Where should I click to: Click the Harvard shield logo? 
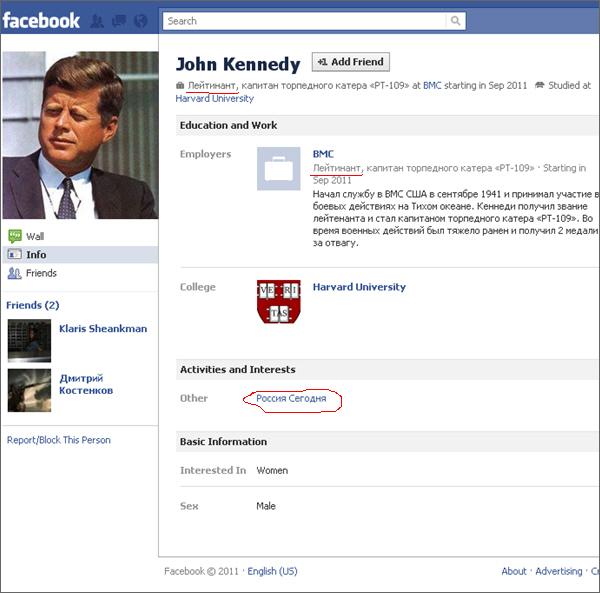coord(279,301)
